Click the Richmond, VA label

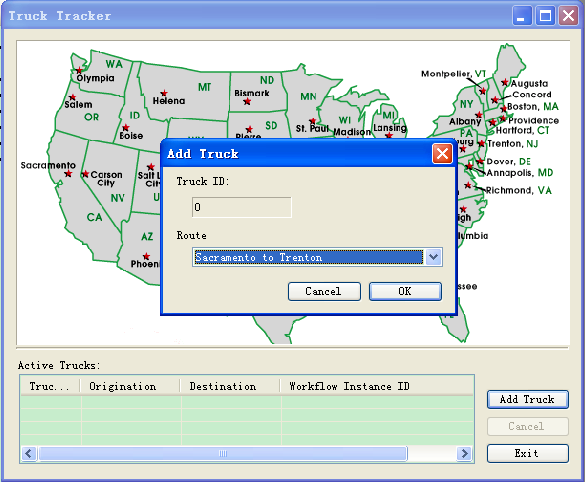point(519,190)
